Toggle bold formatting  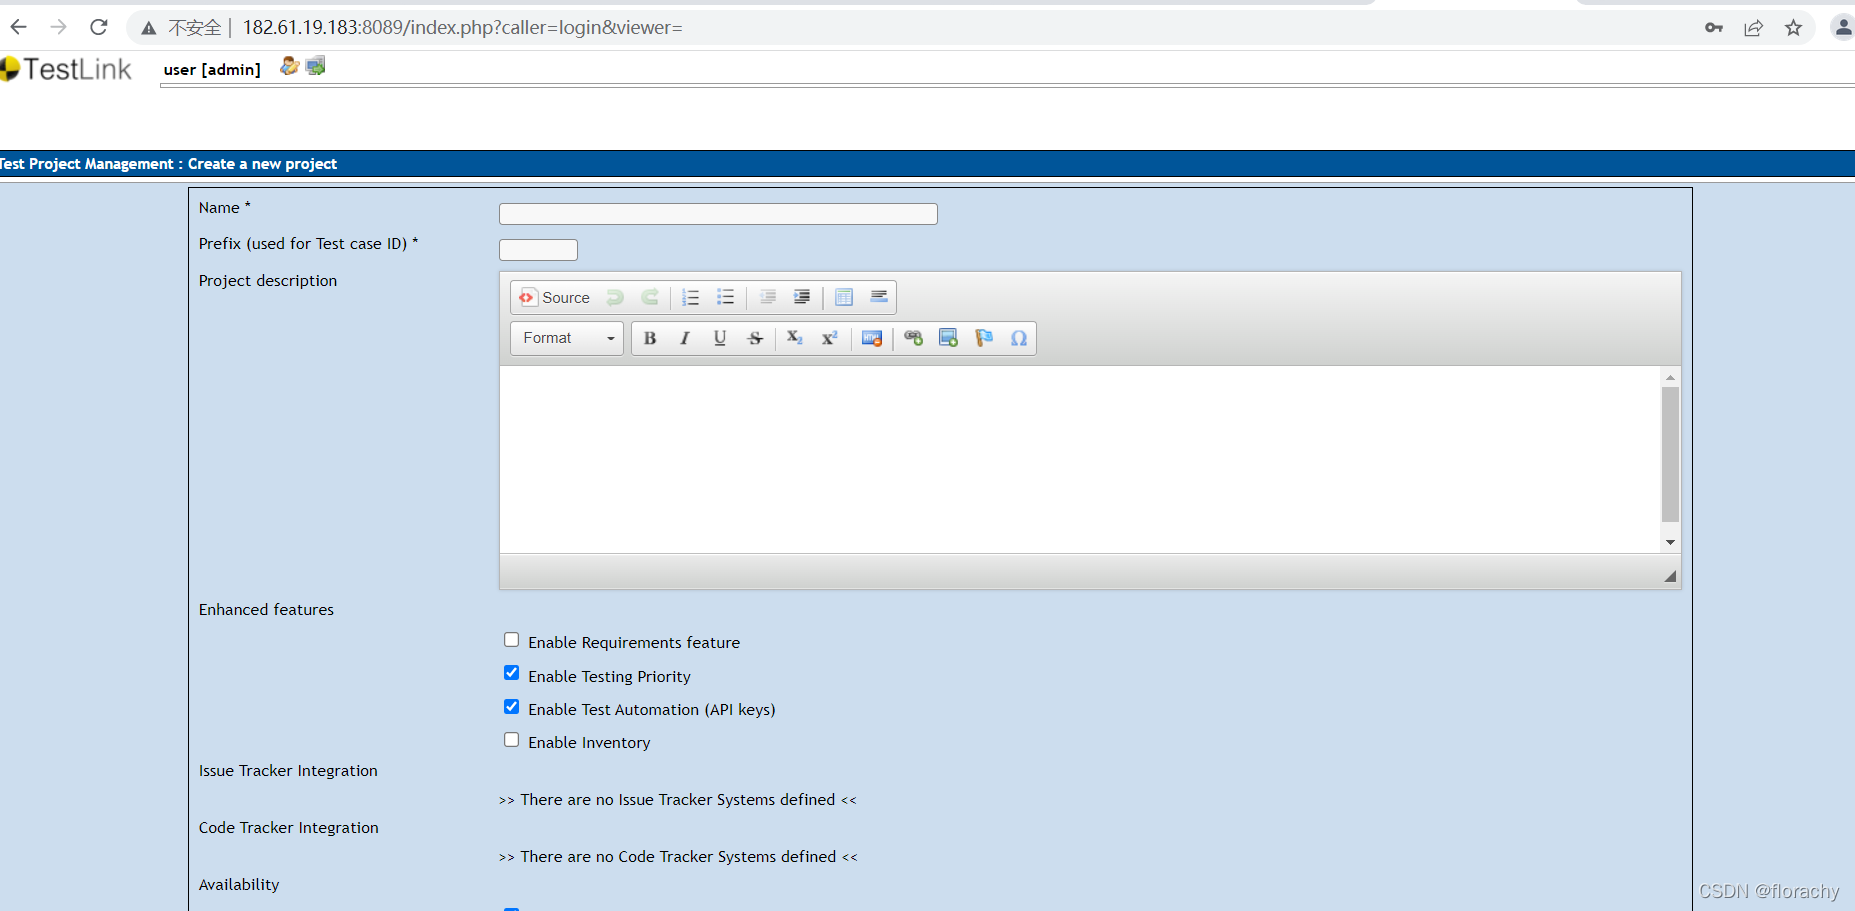tap(650, 339)
